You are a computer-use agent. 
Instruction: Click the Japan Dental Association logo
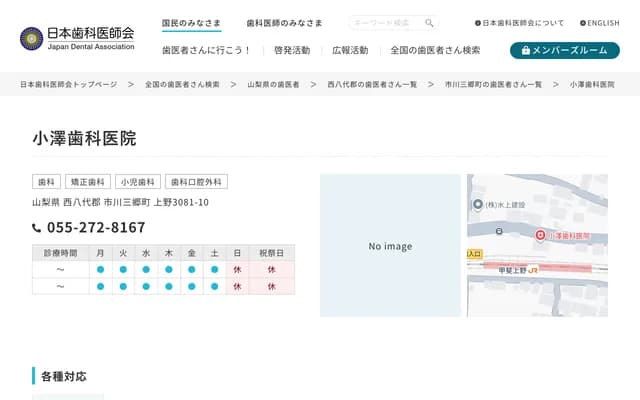(x=76, y=38)
